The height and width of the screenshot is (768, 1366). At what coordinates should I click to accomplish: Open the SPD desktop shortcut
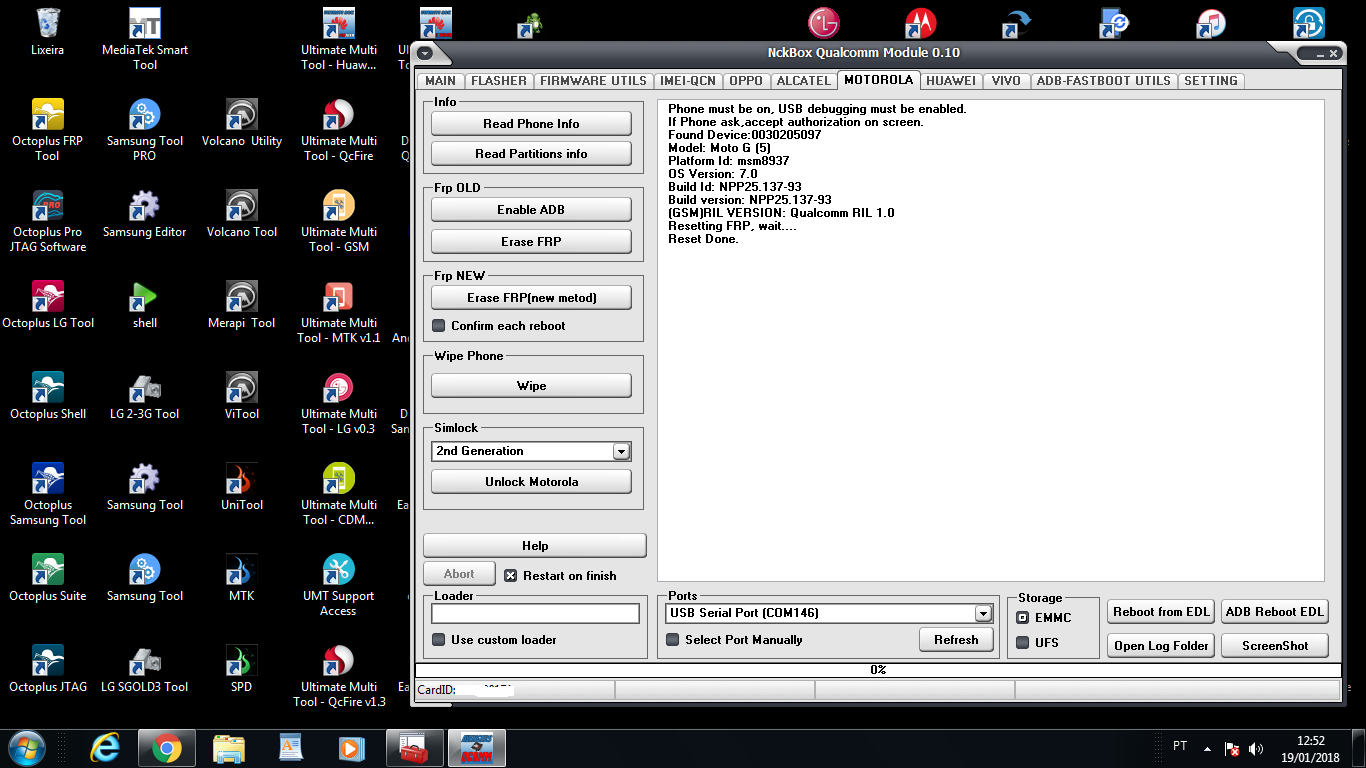242,669
